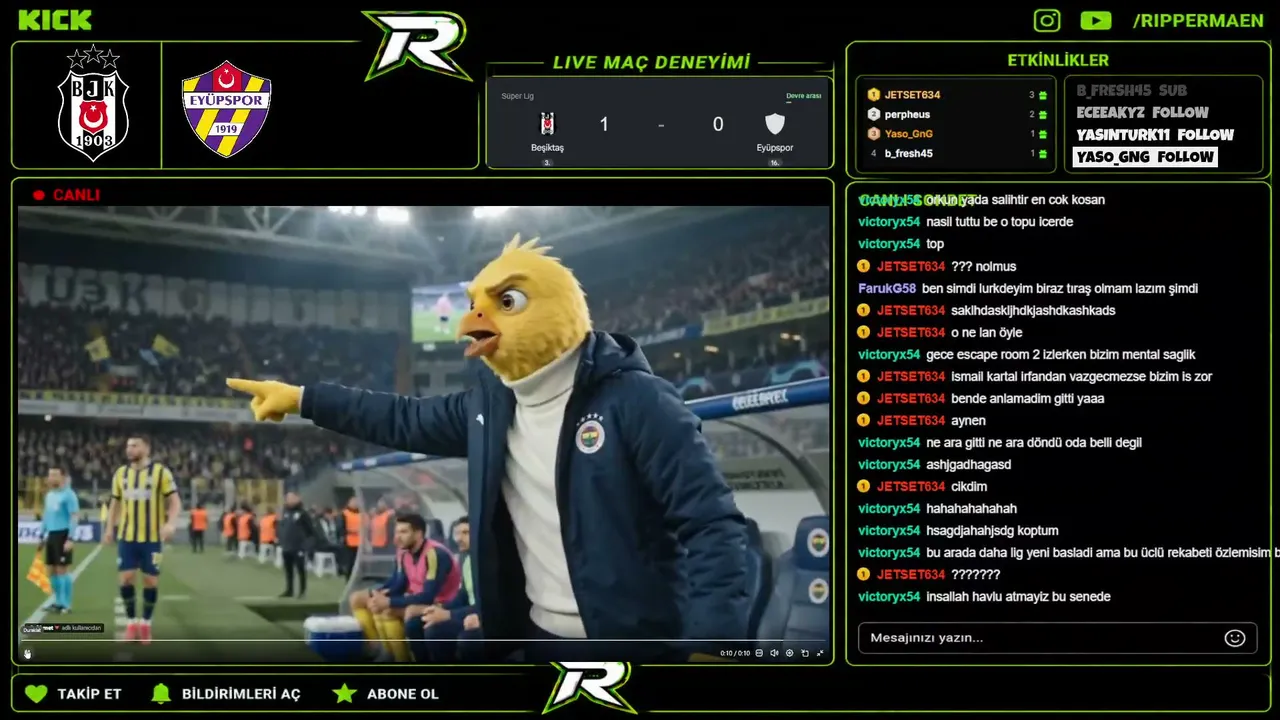This screenshot has width=1280, height=720.
Task: Click the Eyüpspor team name in scoreboard
Action: click(x=775, y=148)
